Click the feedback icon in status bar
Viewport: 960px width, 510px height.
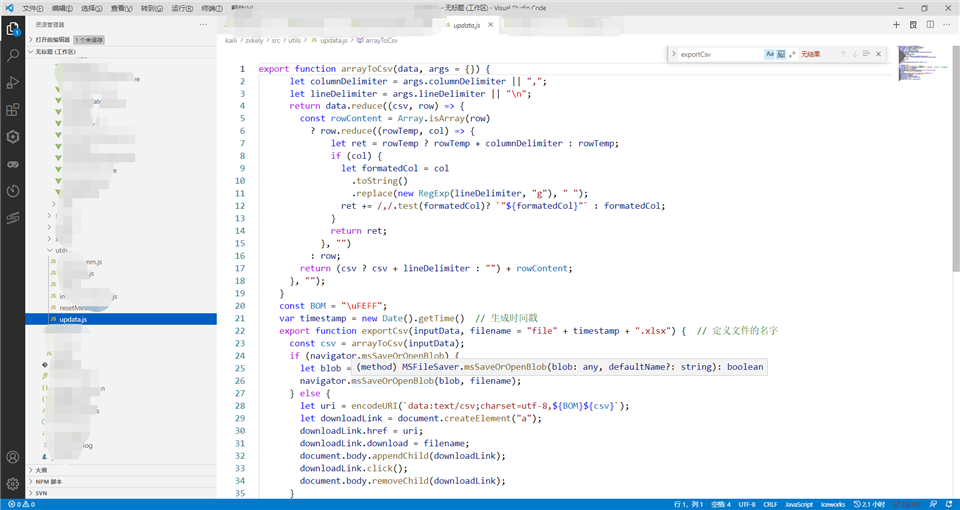click(934, 504)
